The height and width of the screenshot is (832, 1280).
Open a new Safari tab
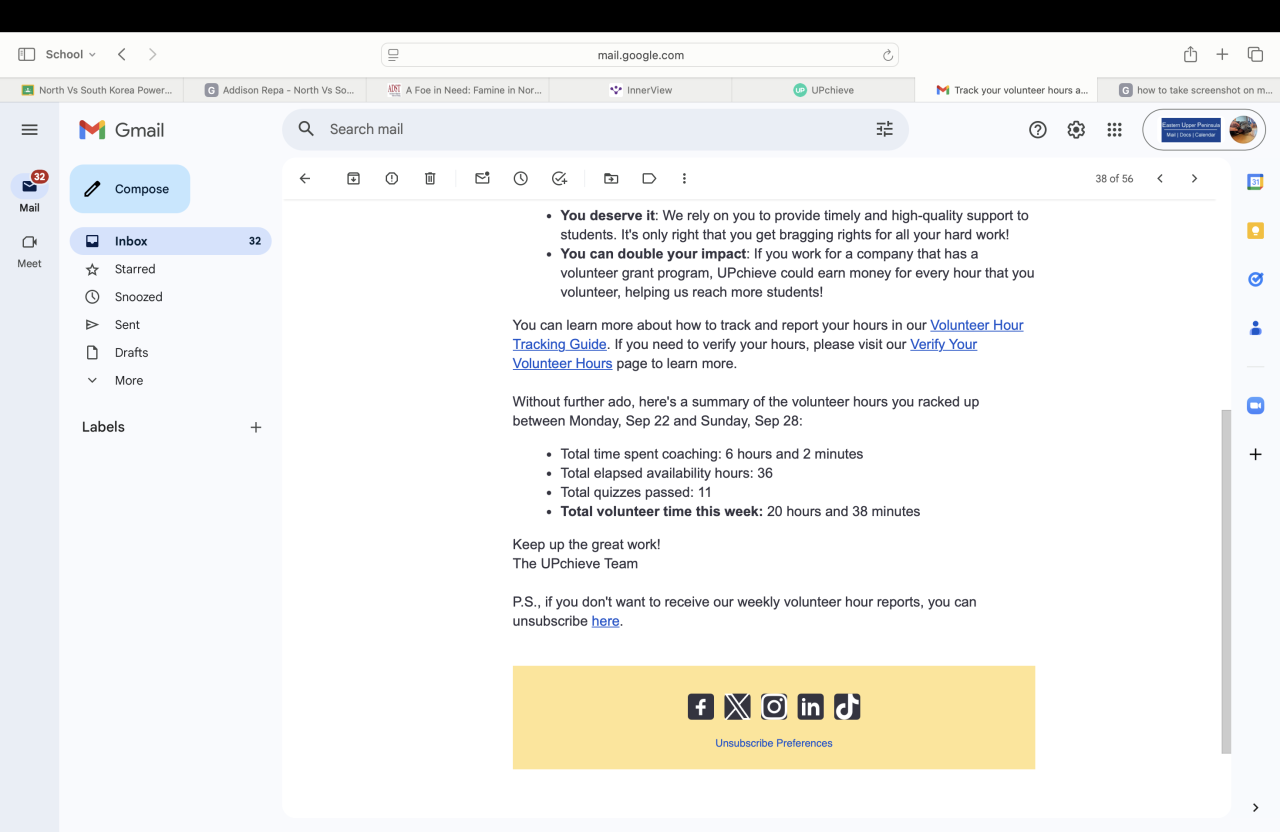[x=1222, y=54]
